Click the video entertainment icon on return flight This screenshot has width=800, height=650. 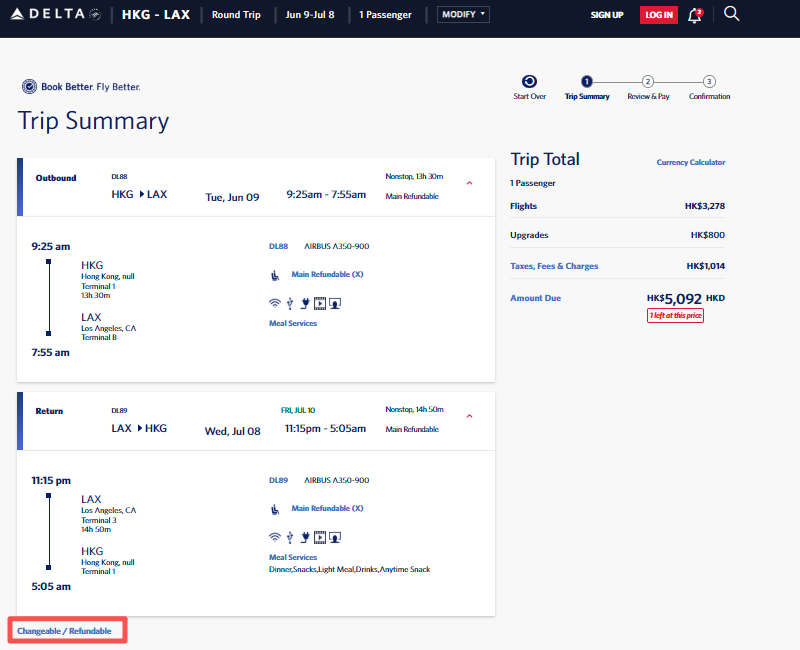click(x=320, y=537)
